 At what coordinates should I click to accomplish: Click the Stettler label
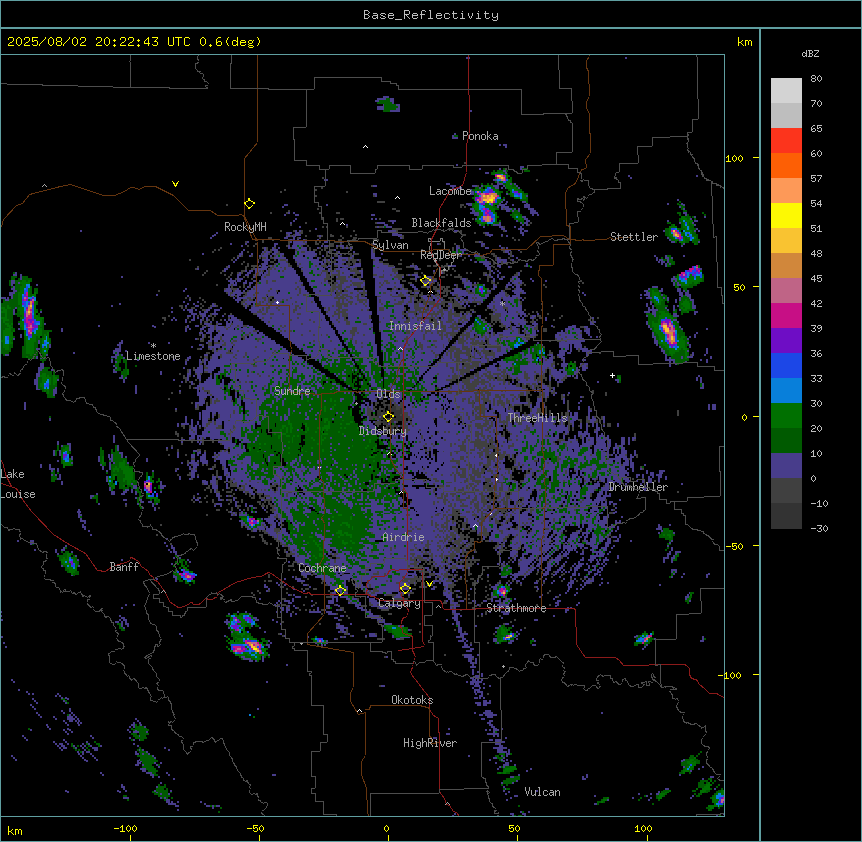click(634, 237)
